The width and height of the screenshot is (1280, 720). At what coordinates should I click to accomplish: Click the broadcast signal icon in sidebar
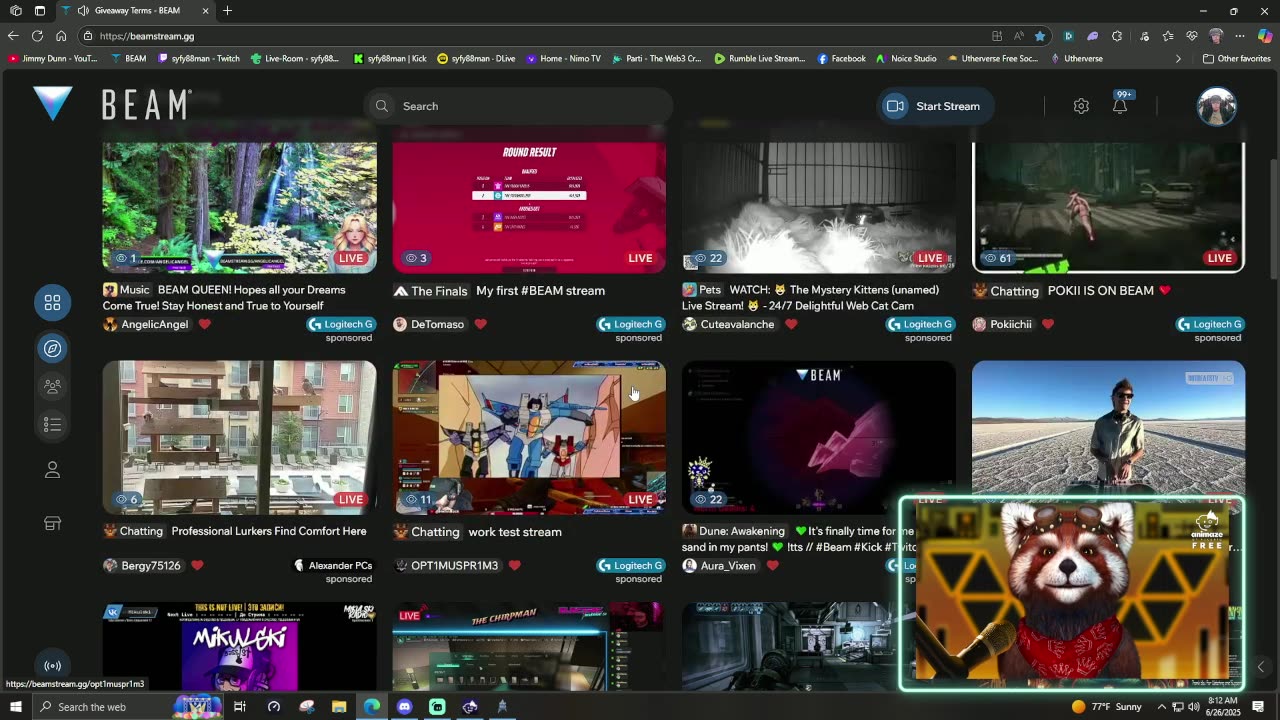point(53,666)
